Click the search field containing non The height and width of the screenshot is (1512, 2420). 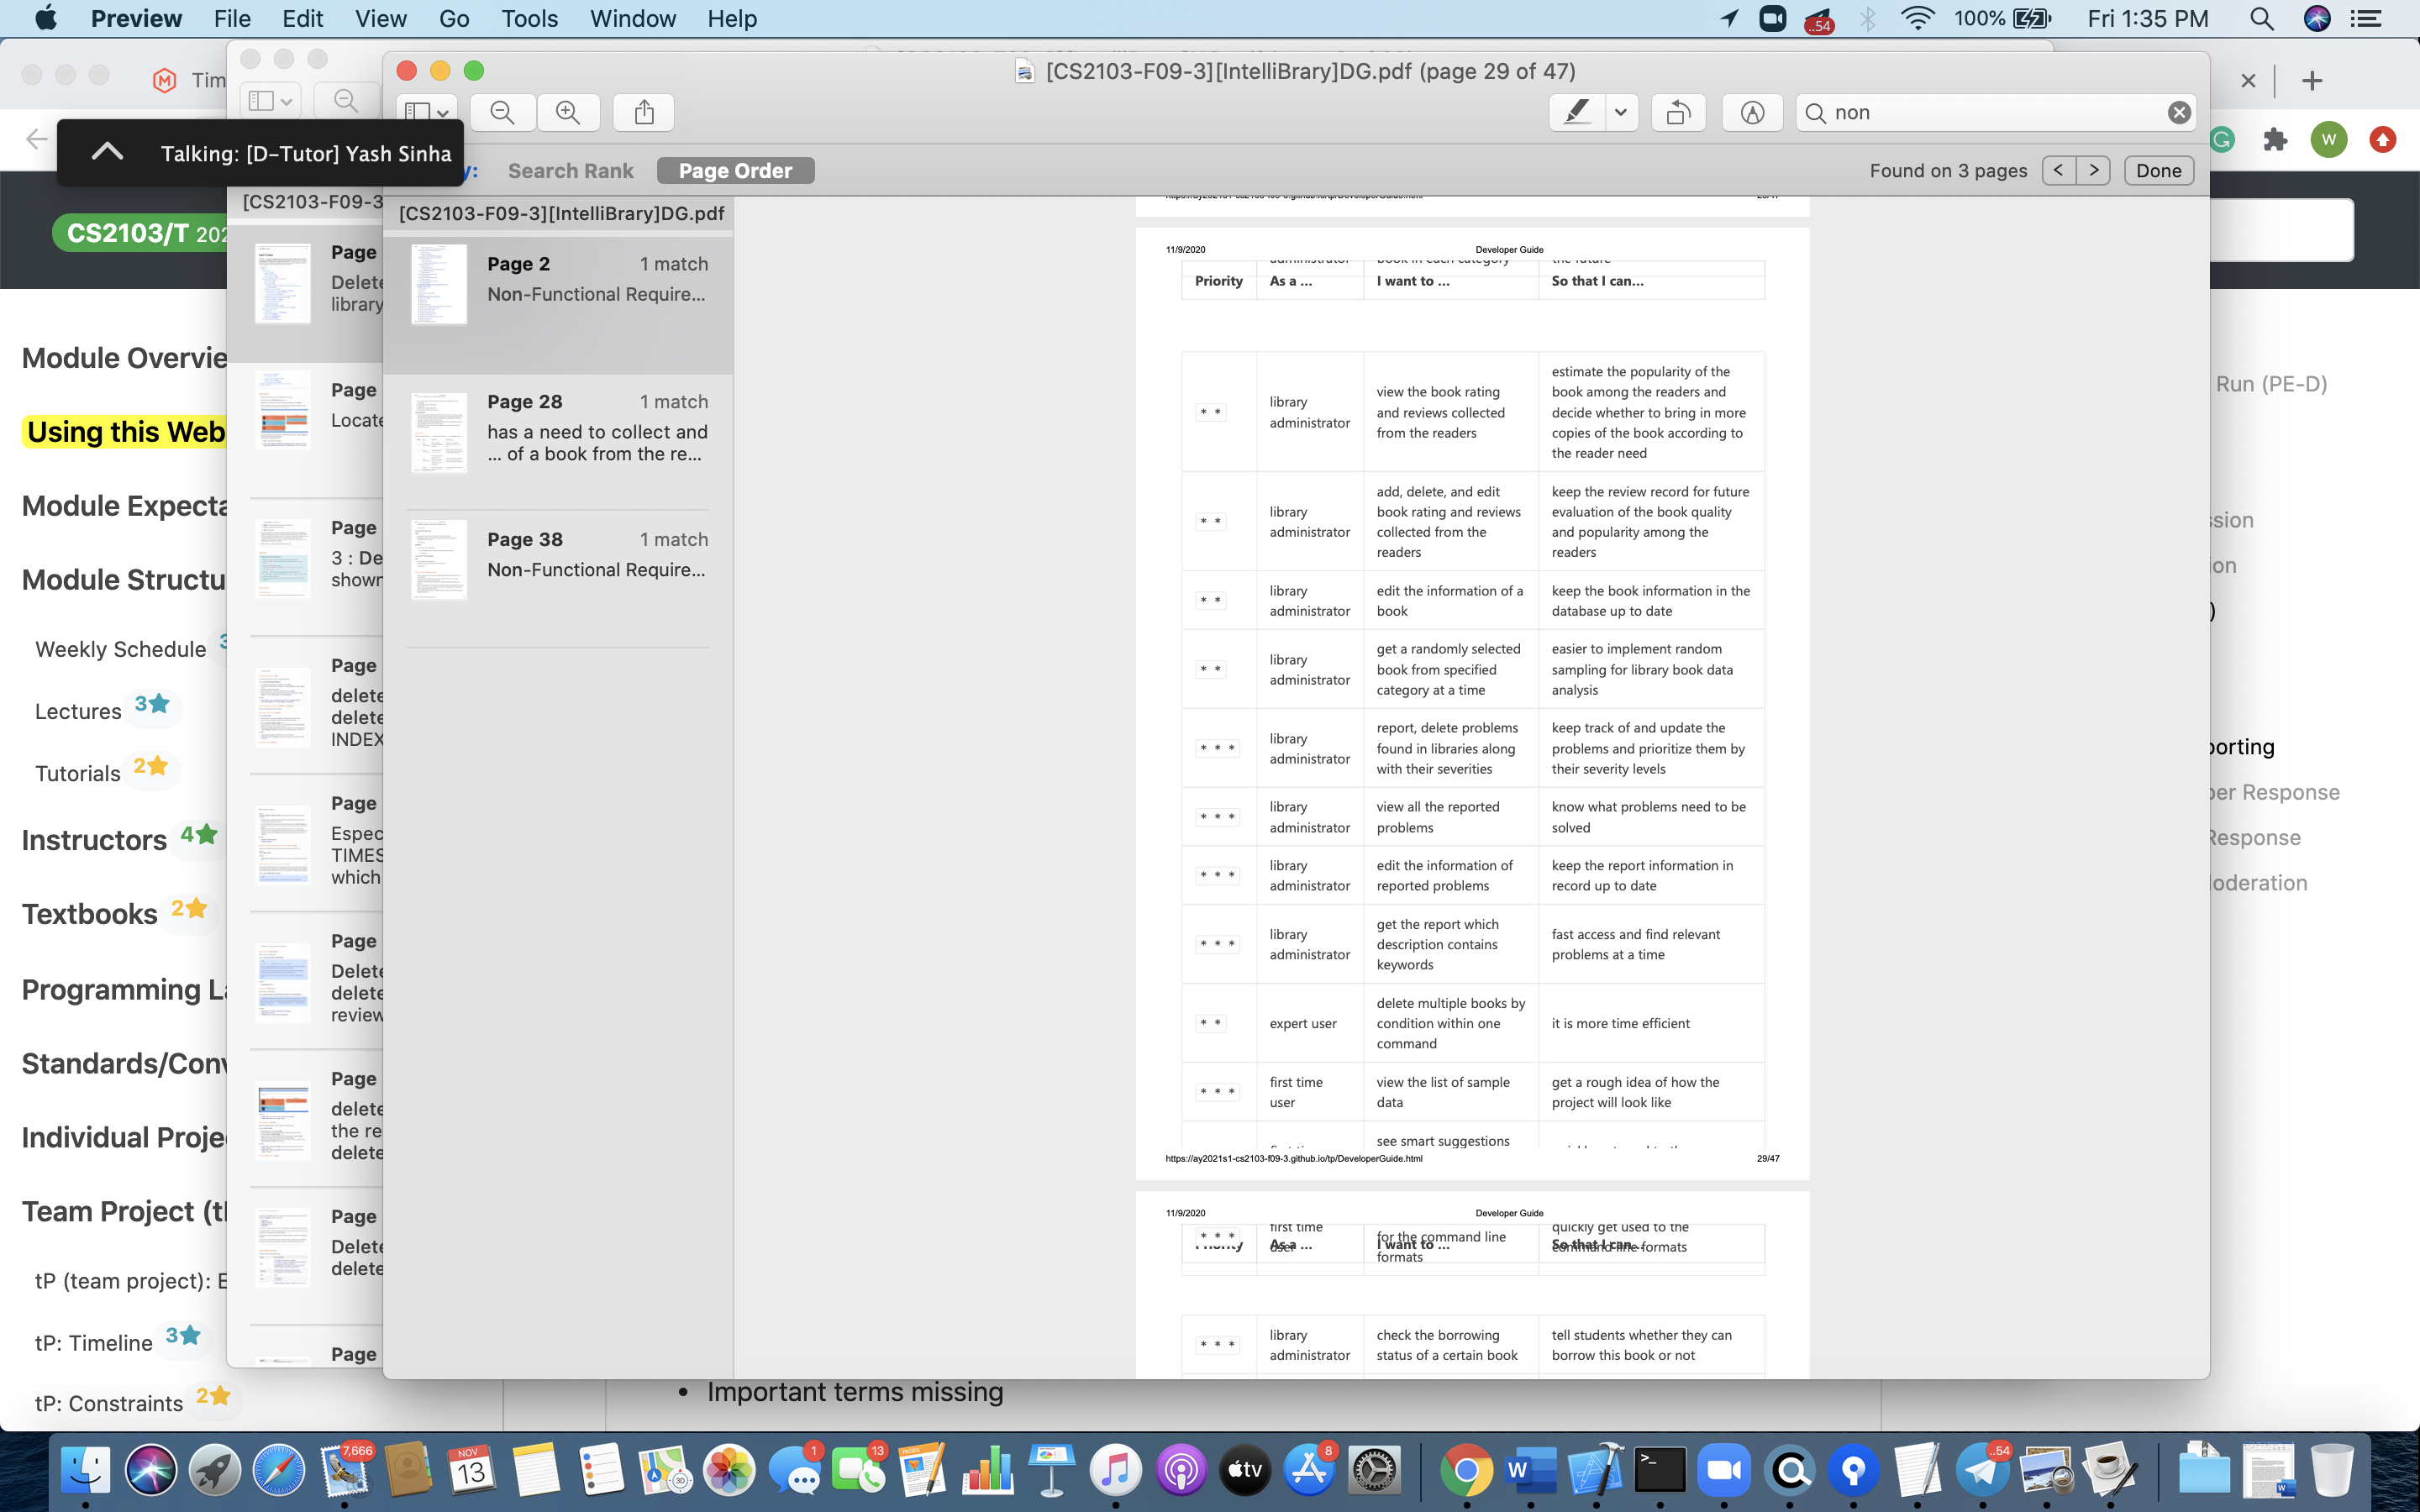[1990, 113]
